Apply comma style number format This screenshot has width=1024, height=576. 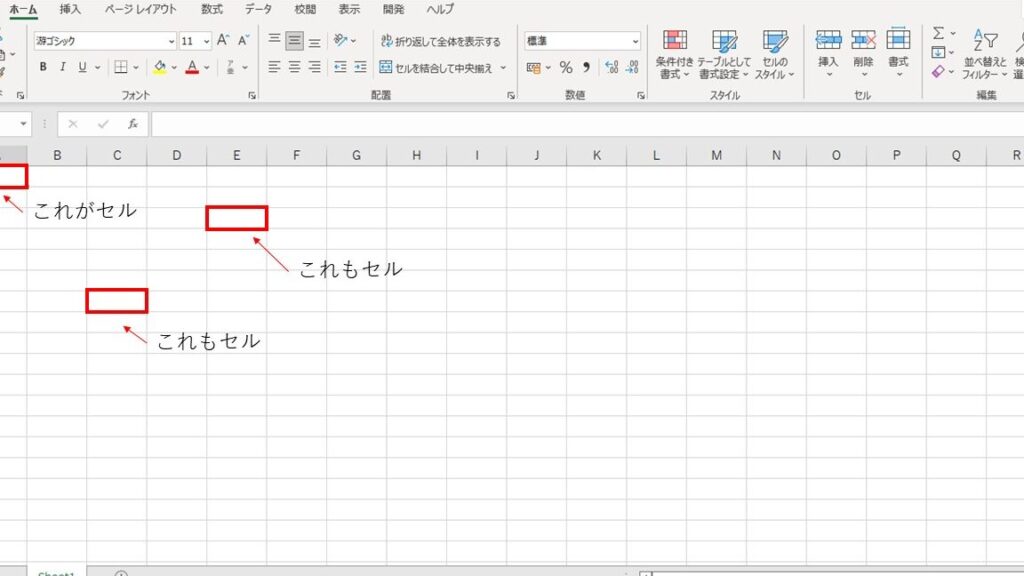(x=586, y=67)
